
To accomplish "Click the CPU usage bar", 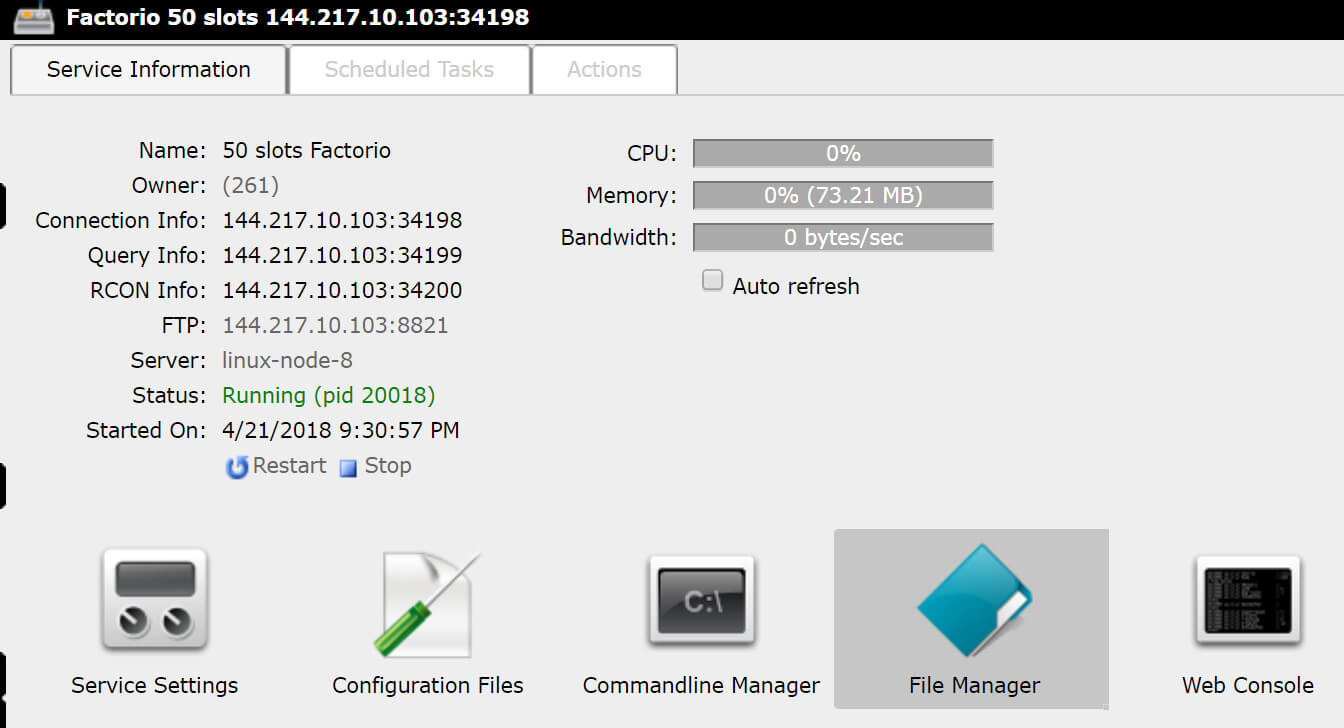I will (x=843, y=153).
